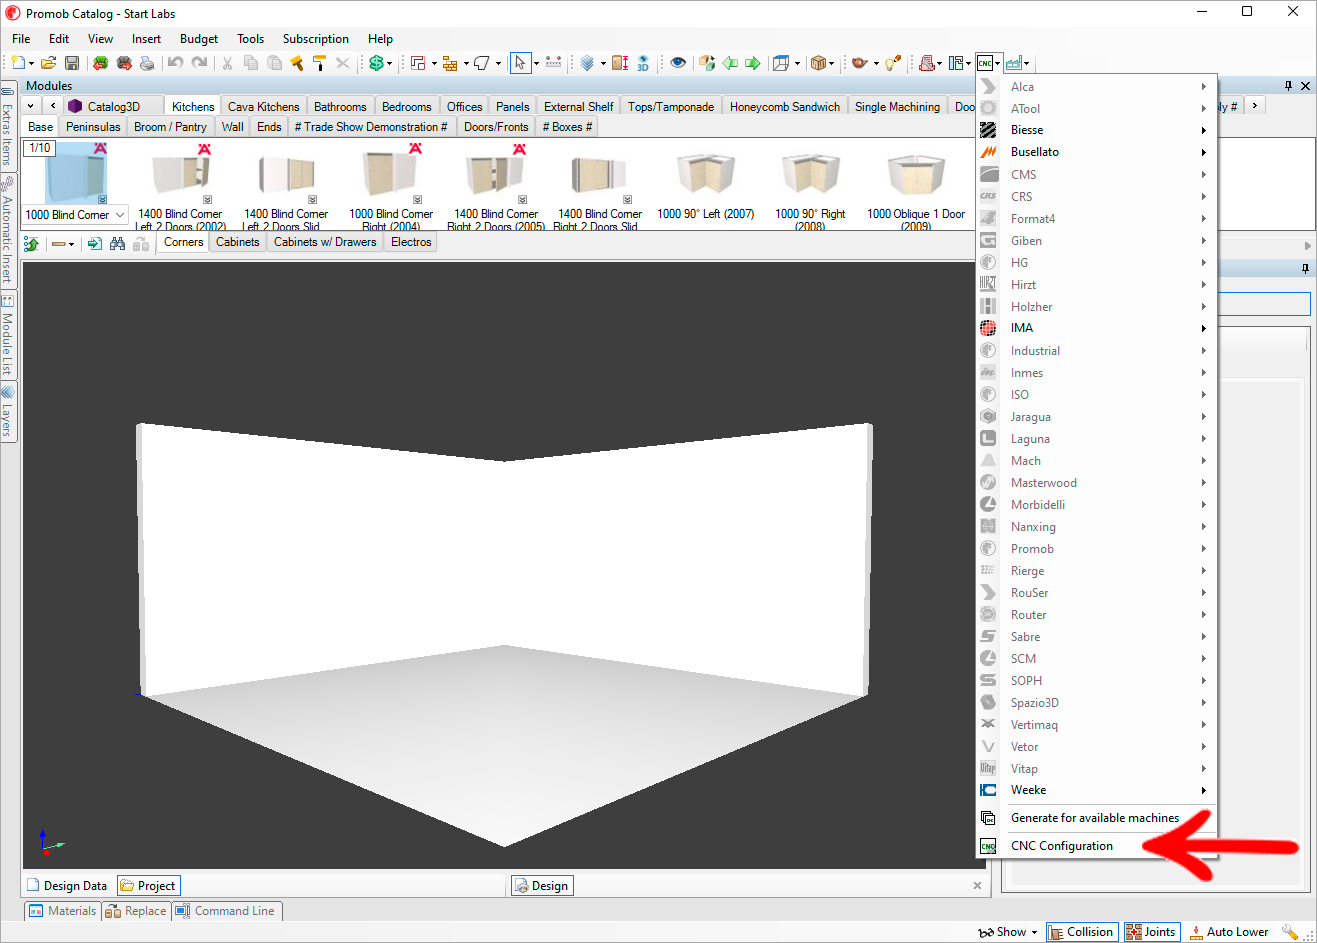The image size is (1317, 943).
Task: Open the Design Data tab
Action: (67, 886)
